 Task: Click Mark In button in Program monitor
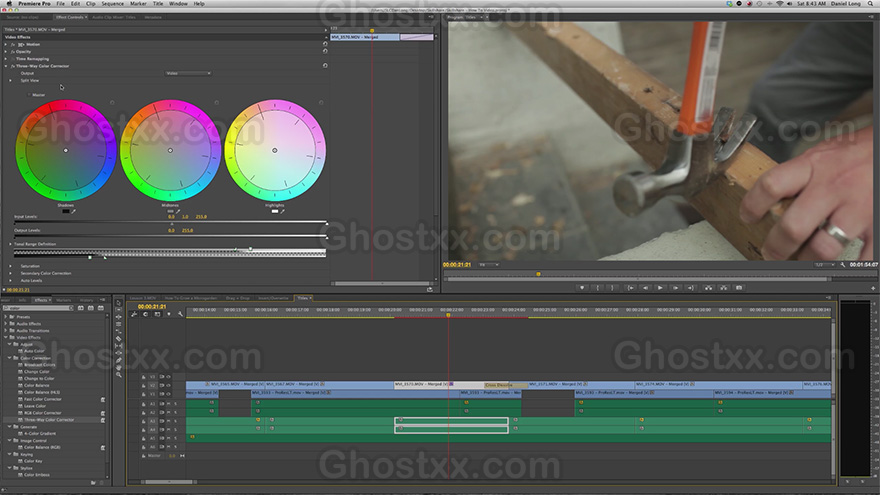(x=598, y=288)
